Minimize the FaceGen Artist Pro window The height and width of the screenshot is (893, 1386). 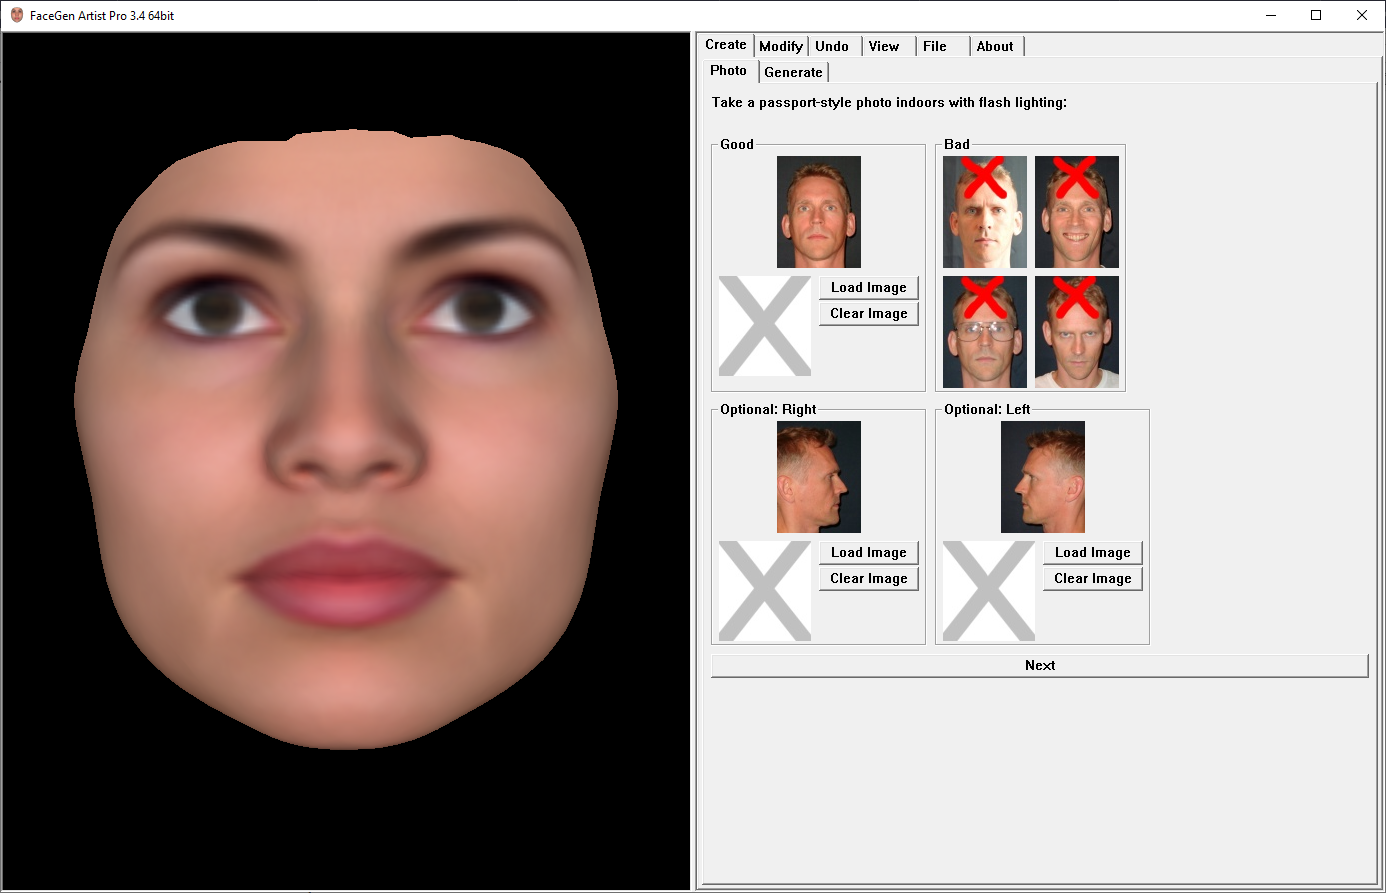[1271, 15]
